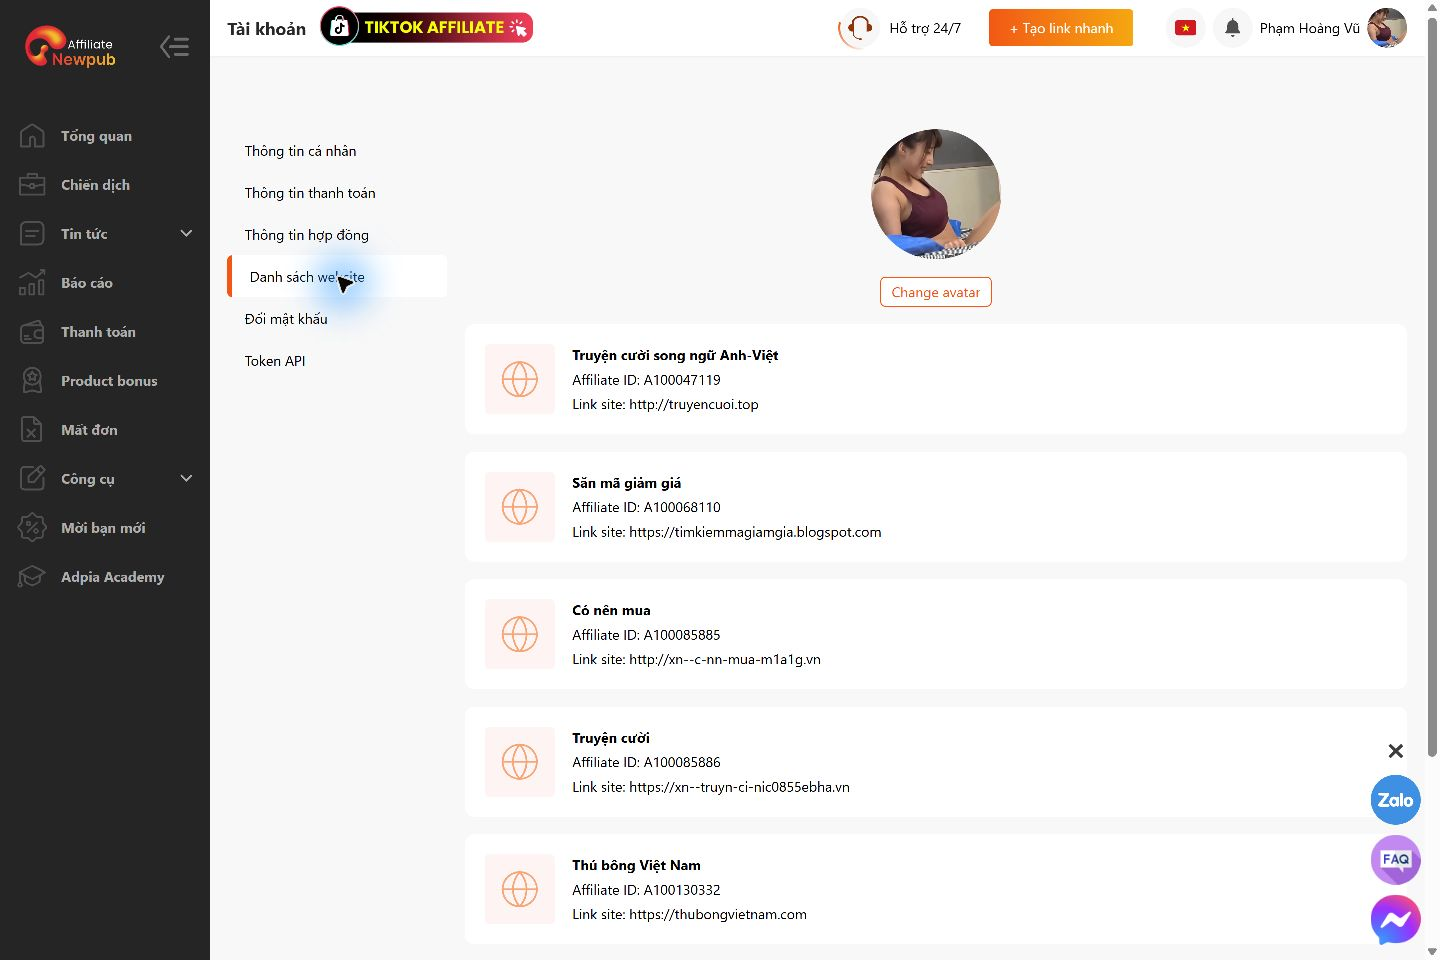Screen dimensions: 1440x960
Task: Open the TikTok Affiliate banner
Action: pyautogui.click(x=427, y=27)
